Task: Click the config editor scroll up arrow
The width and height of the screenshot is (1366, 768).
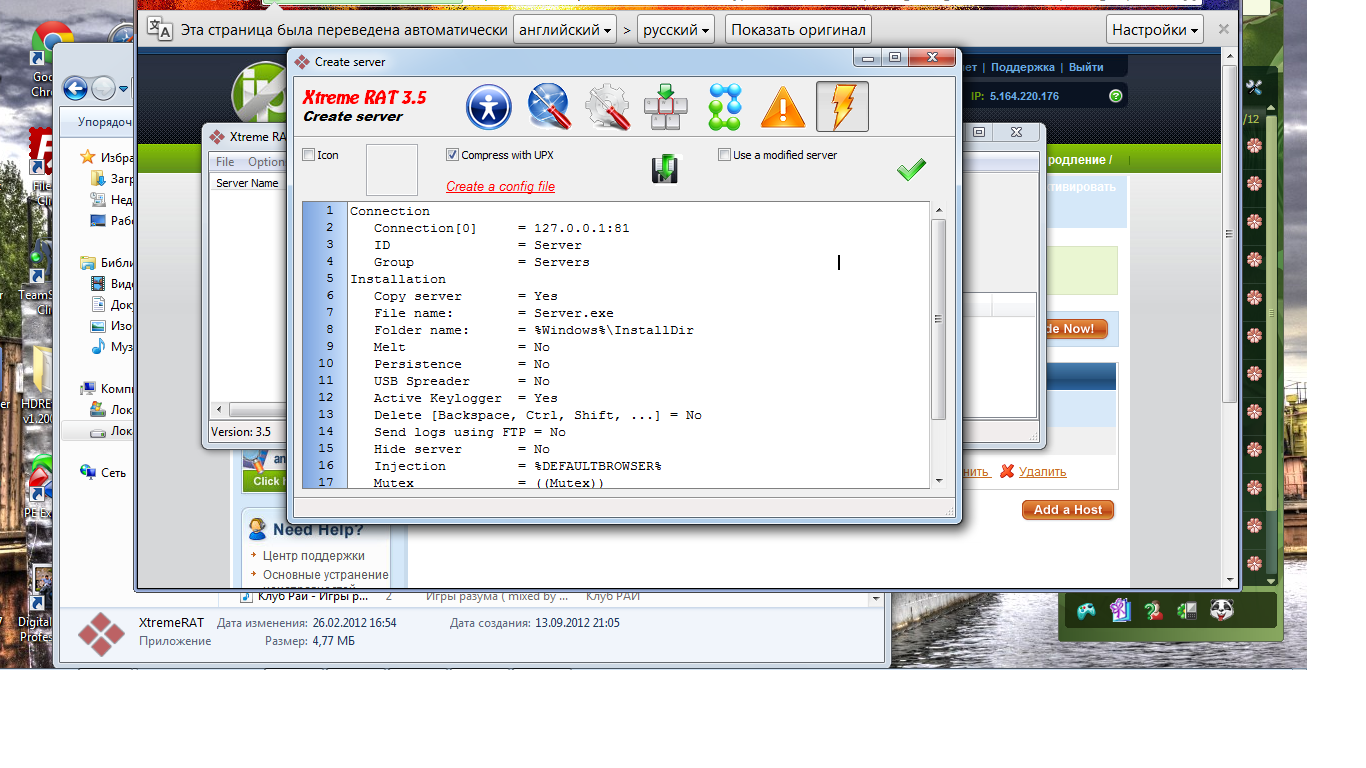Action: tap(938, 210)
